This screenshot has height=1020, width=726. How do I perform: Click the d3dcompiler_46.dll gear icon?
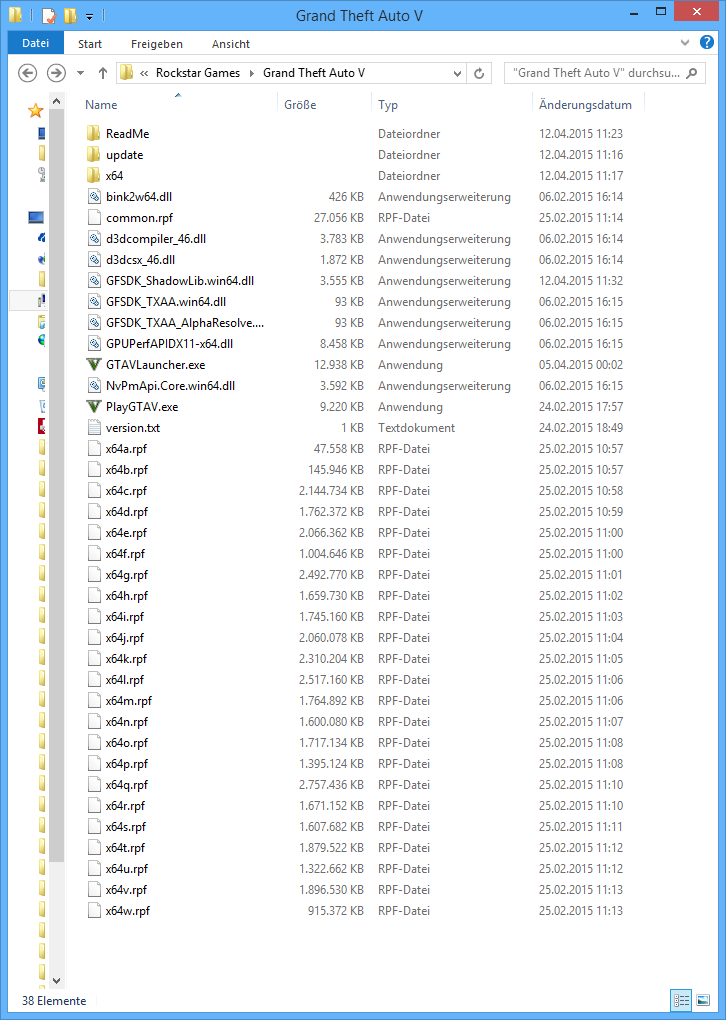click(94, 239)
